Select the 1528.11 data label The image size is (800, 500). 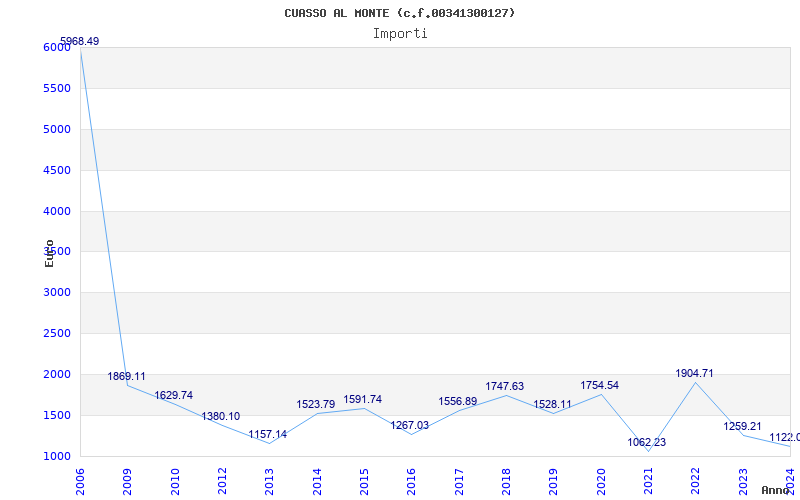(x=553, y=405)
